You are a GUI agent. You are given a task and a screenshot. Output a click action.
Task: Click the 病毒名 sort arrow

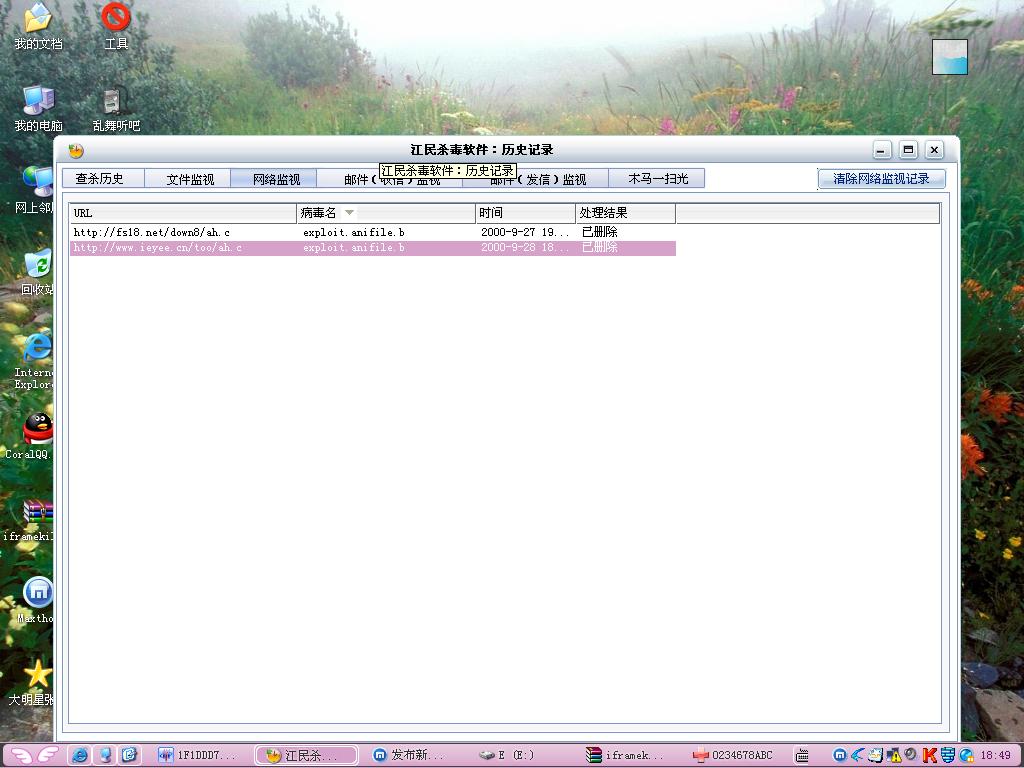(349, 213)
